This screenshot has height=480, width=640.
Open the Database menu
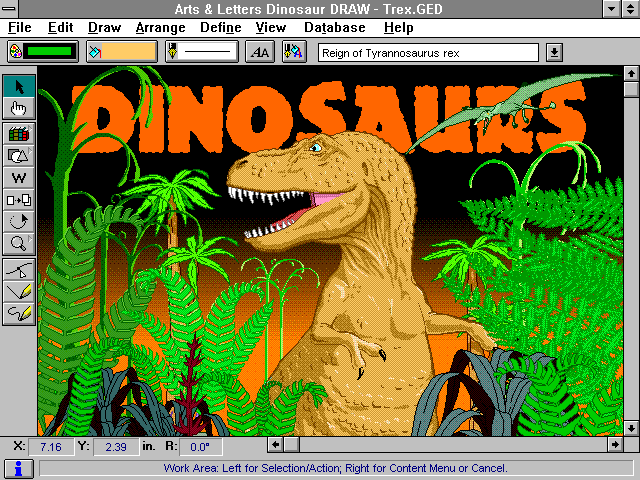335,27
